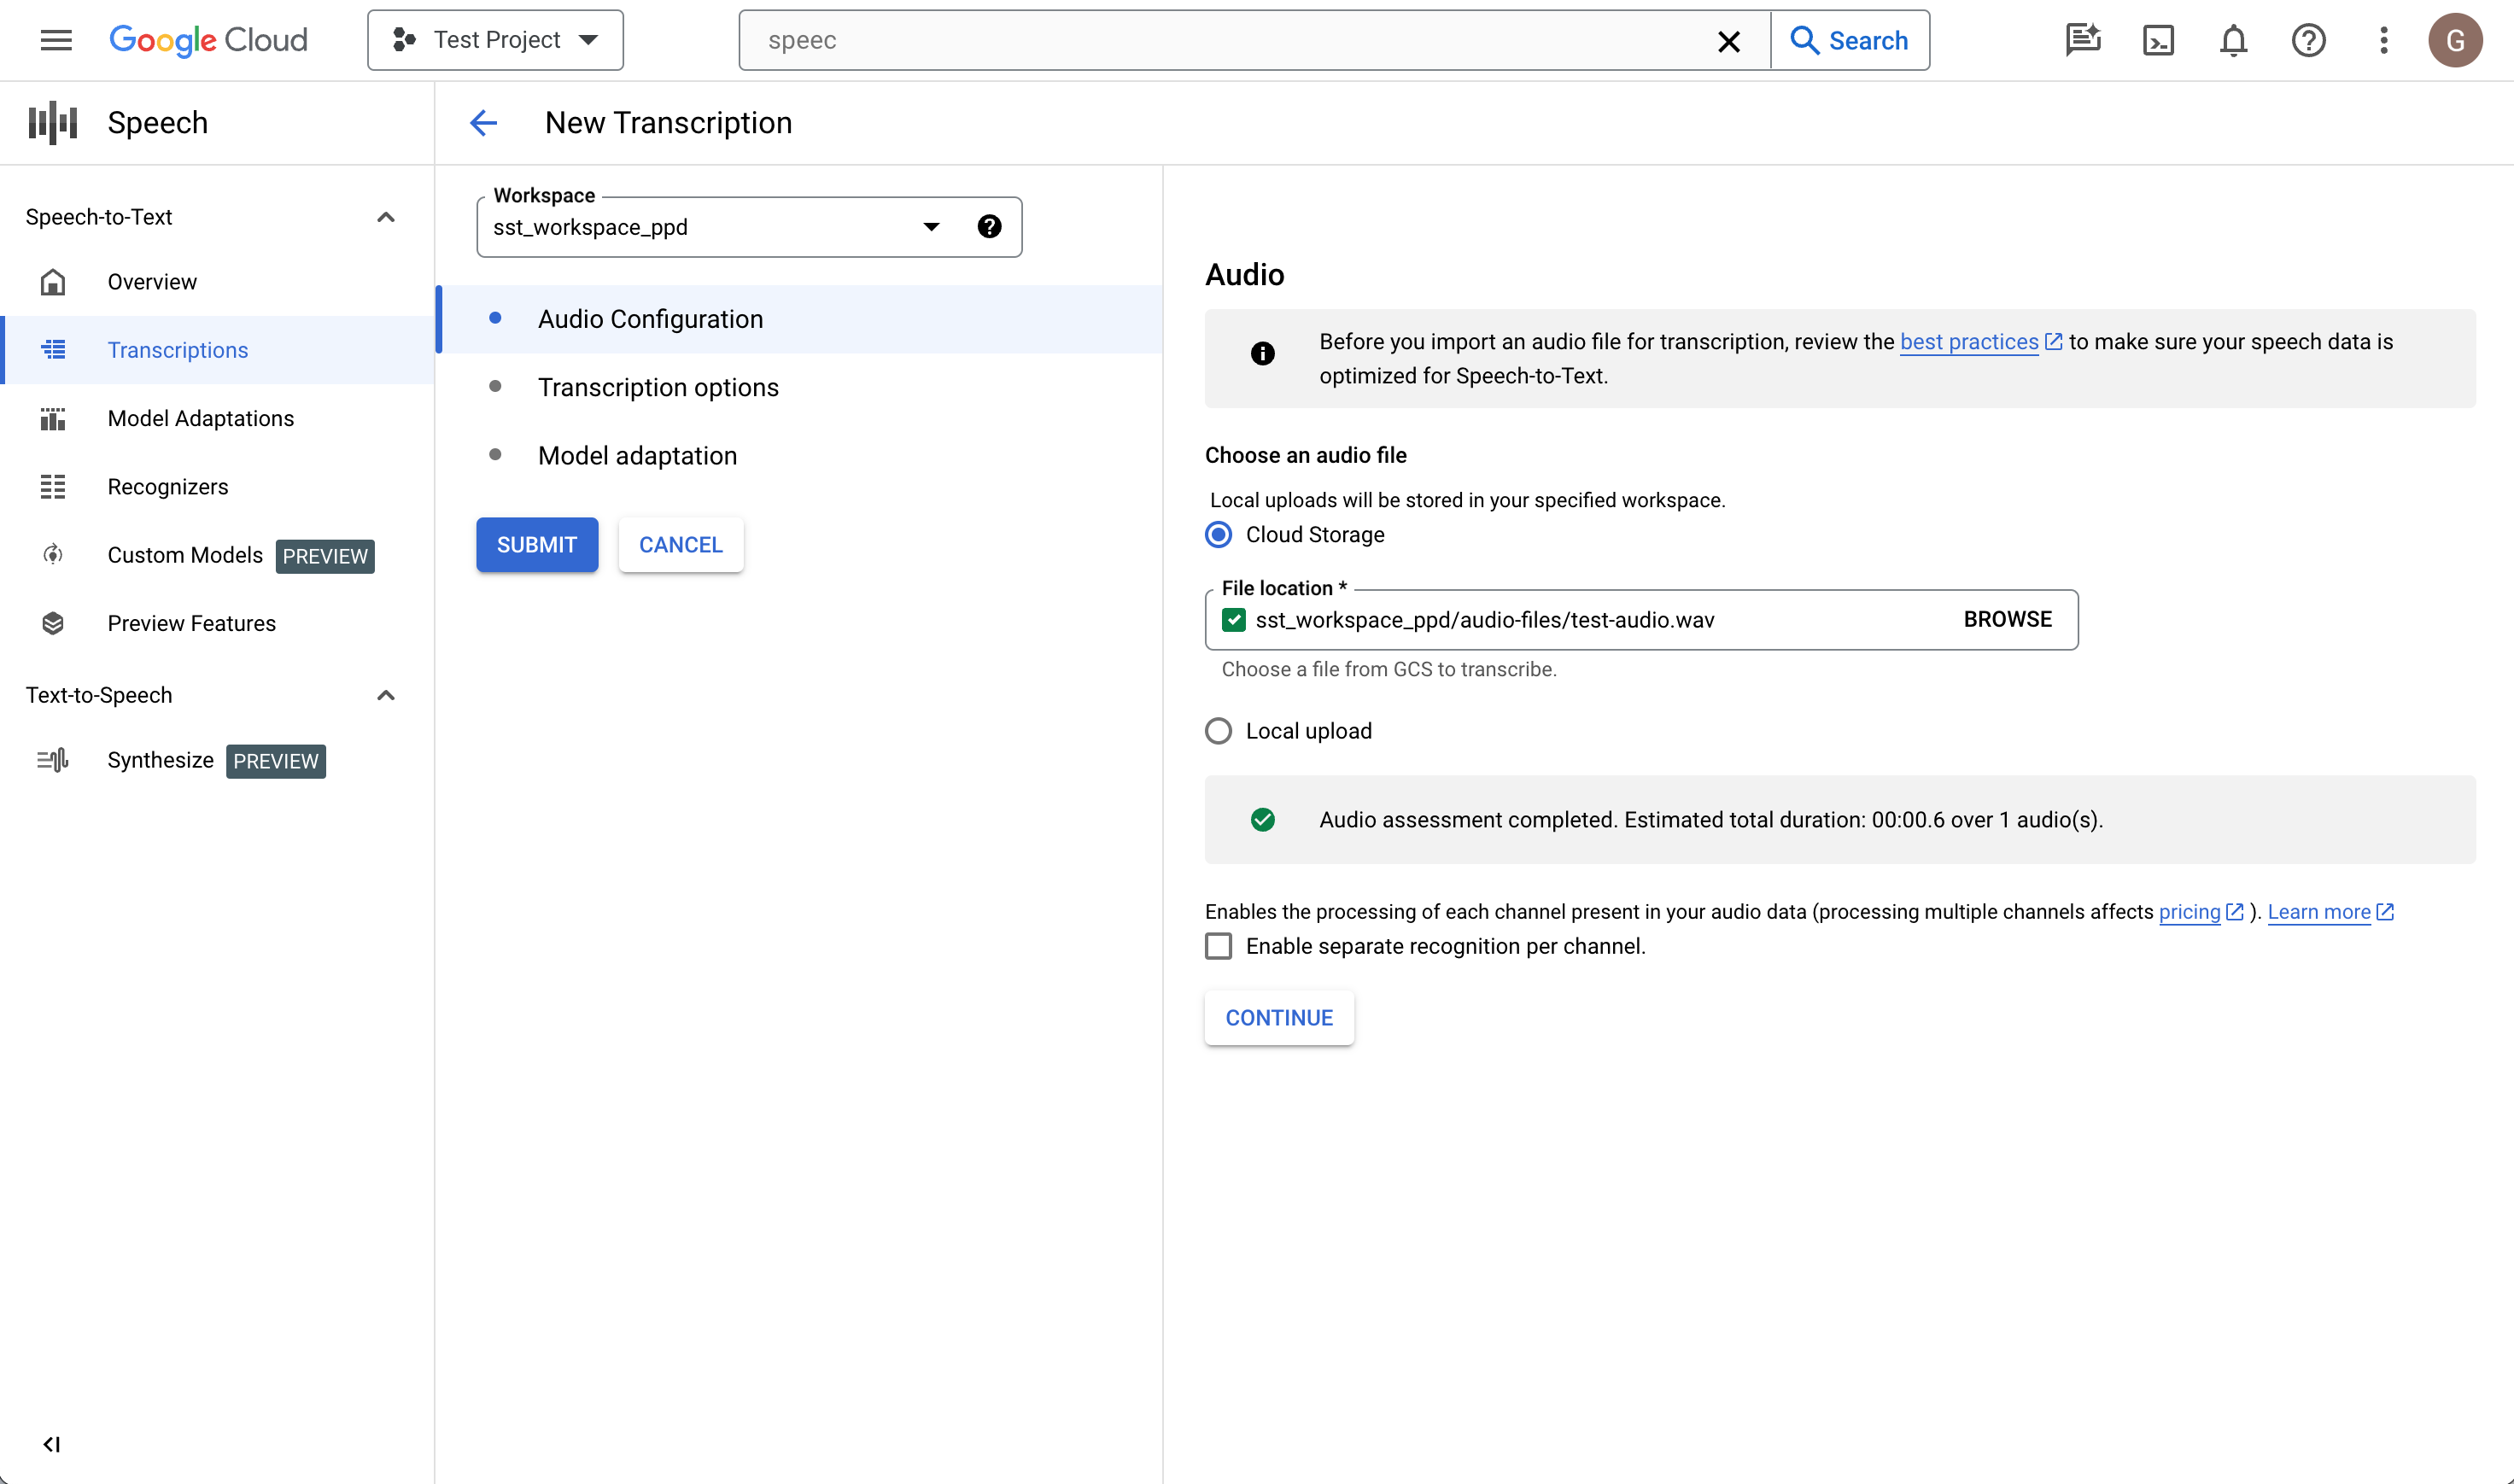Open the Transcription options step
Image resolution: width=2514 pixels, height=1484 pixels.
659,387
